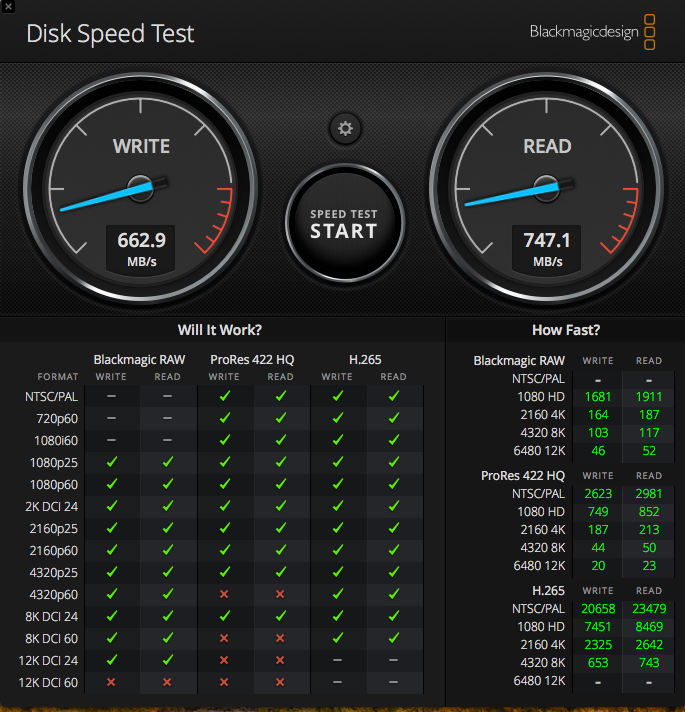The image size is (685, 712).
Task: Click the checkmark for H.265 read 4320p60
Action: tap(394, 593)
